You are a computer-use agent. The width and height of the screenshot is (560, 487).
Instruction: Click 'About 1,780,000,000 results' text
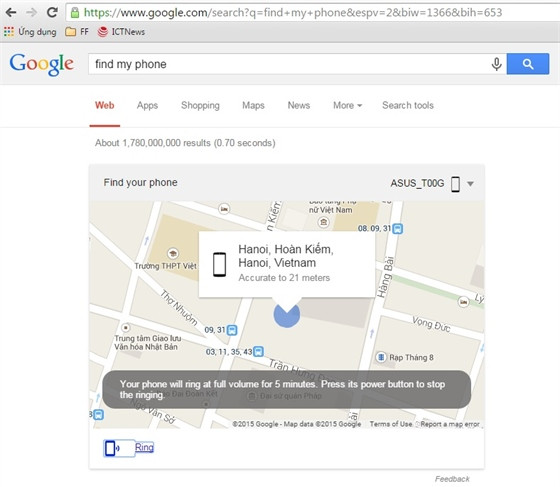point(185,143)
